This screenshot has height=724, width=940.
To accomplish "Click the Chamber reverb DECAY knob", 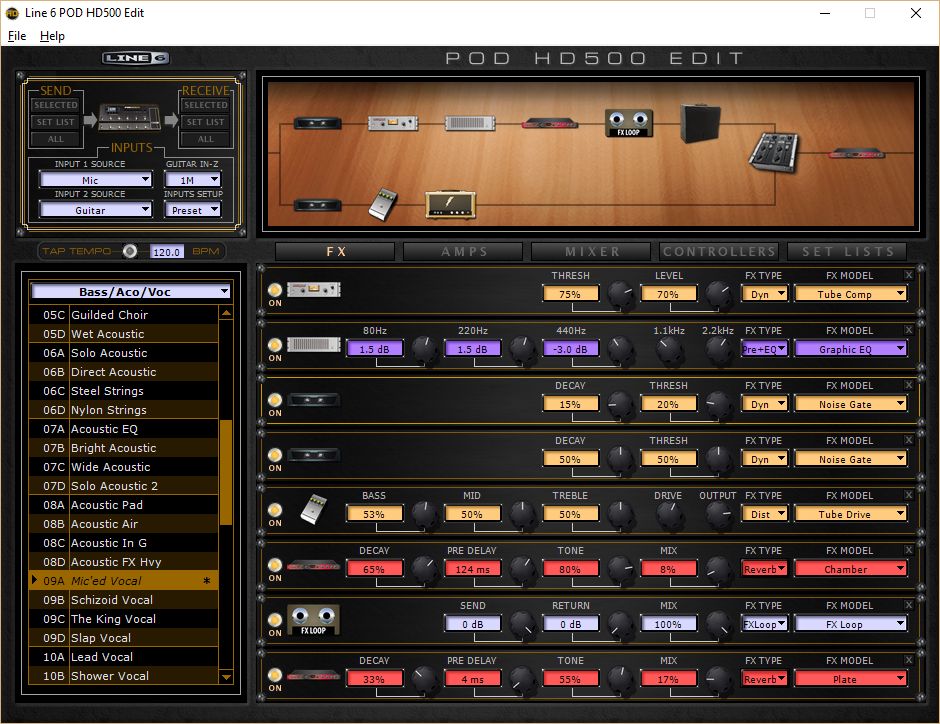I will coord(424,568).
